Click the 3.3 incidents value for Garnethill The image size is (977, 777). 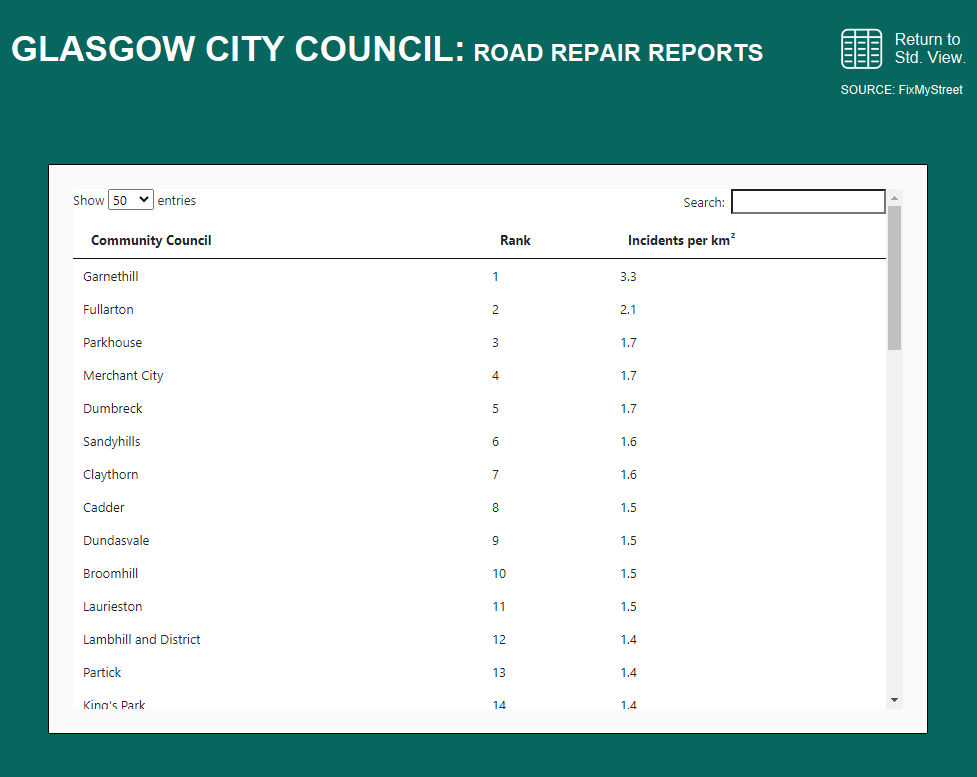click(x=628, y=277)
